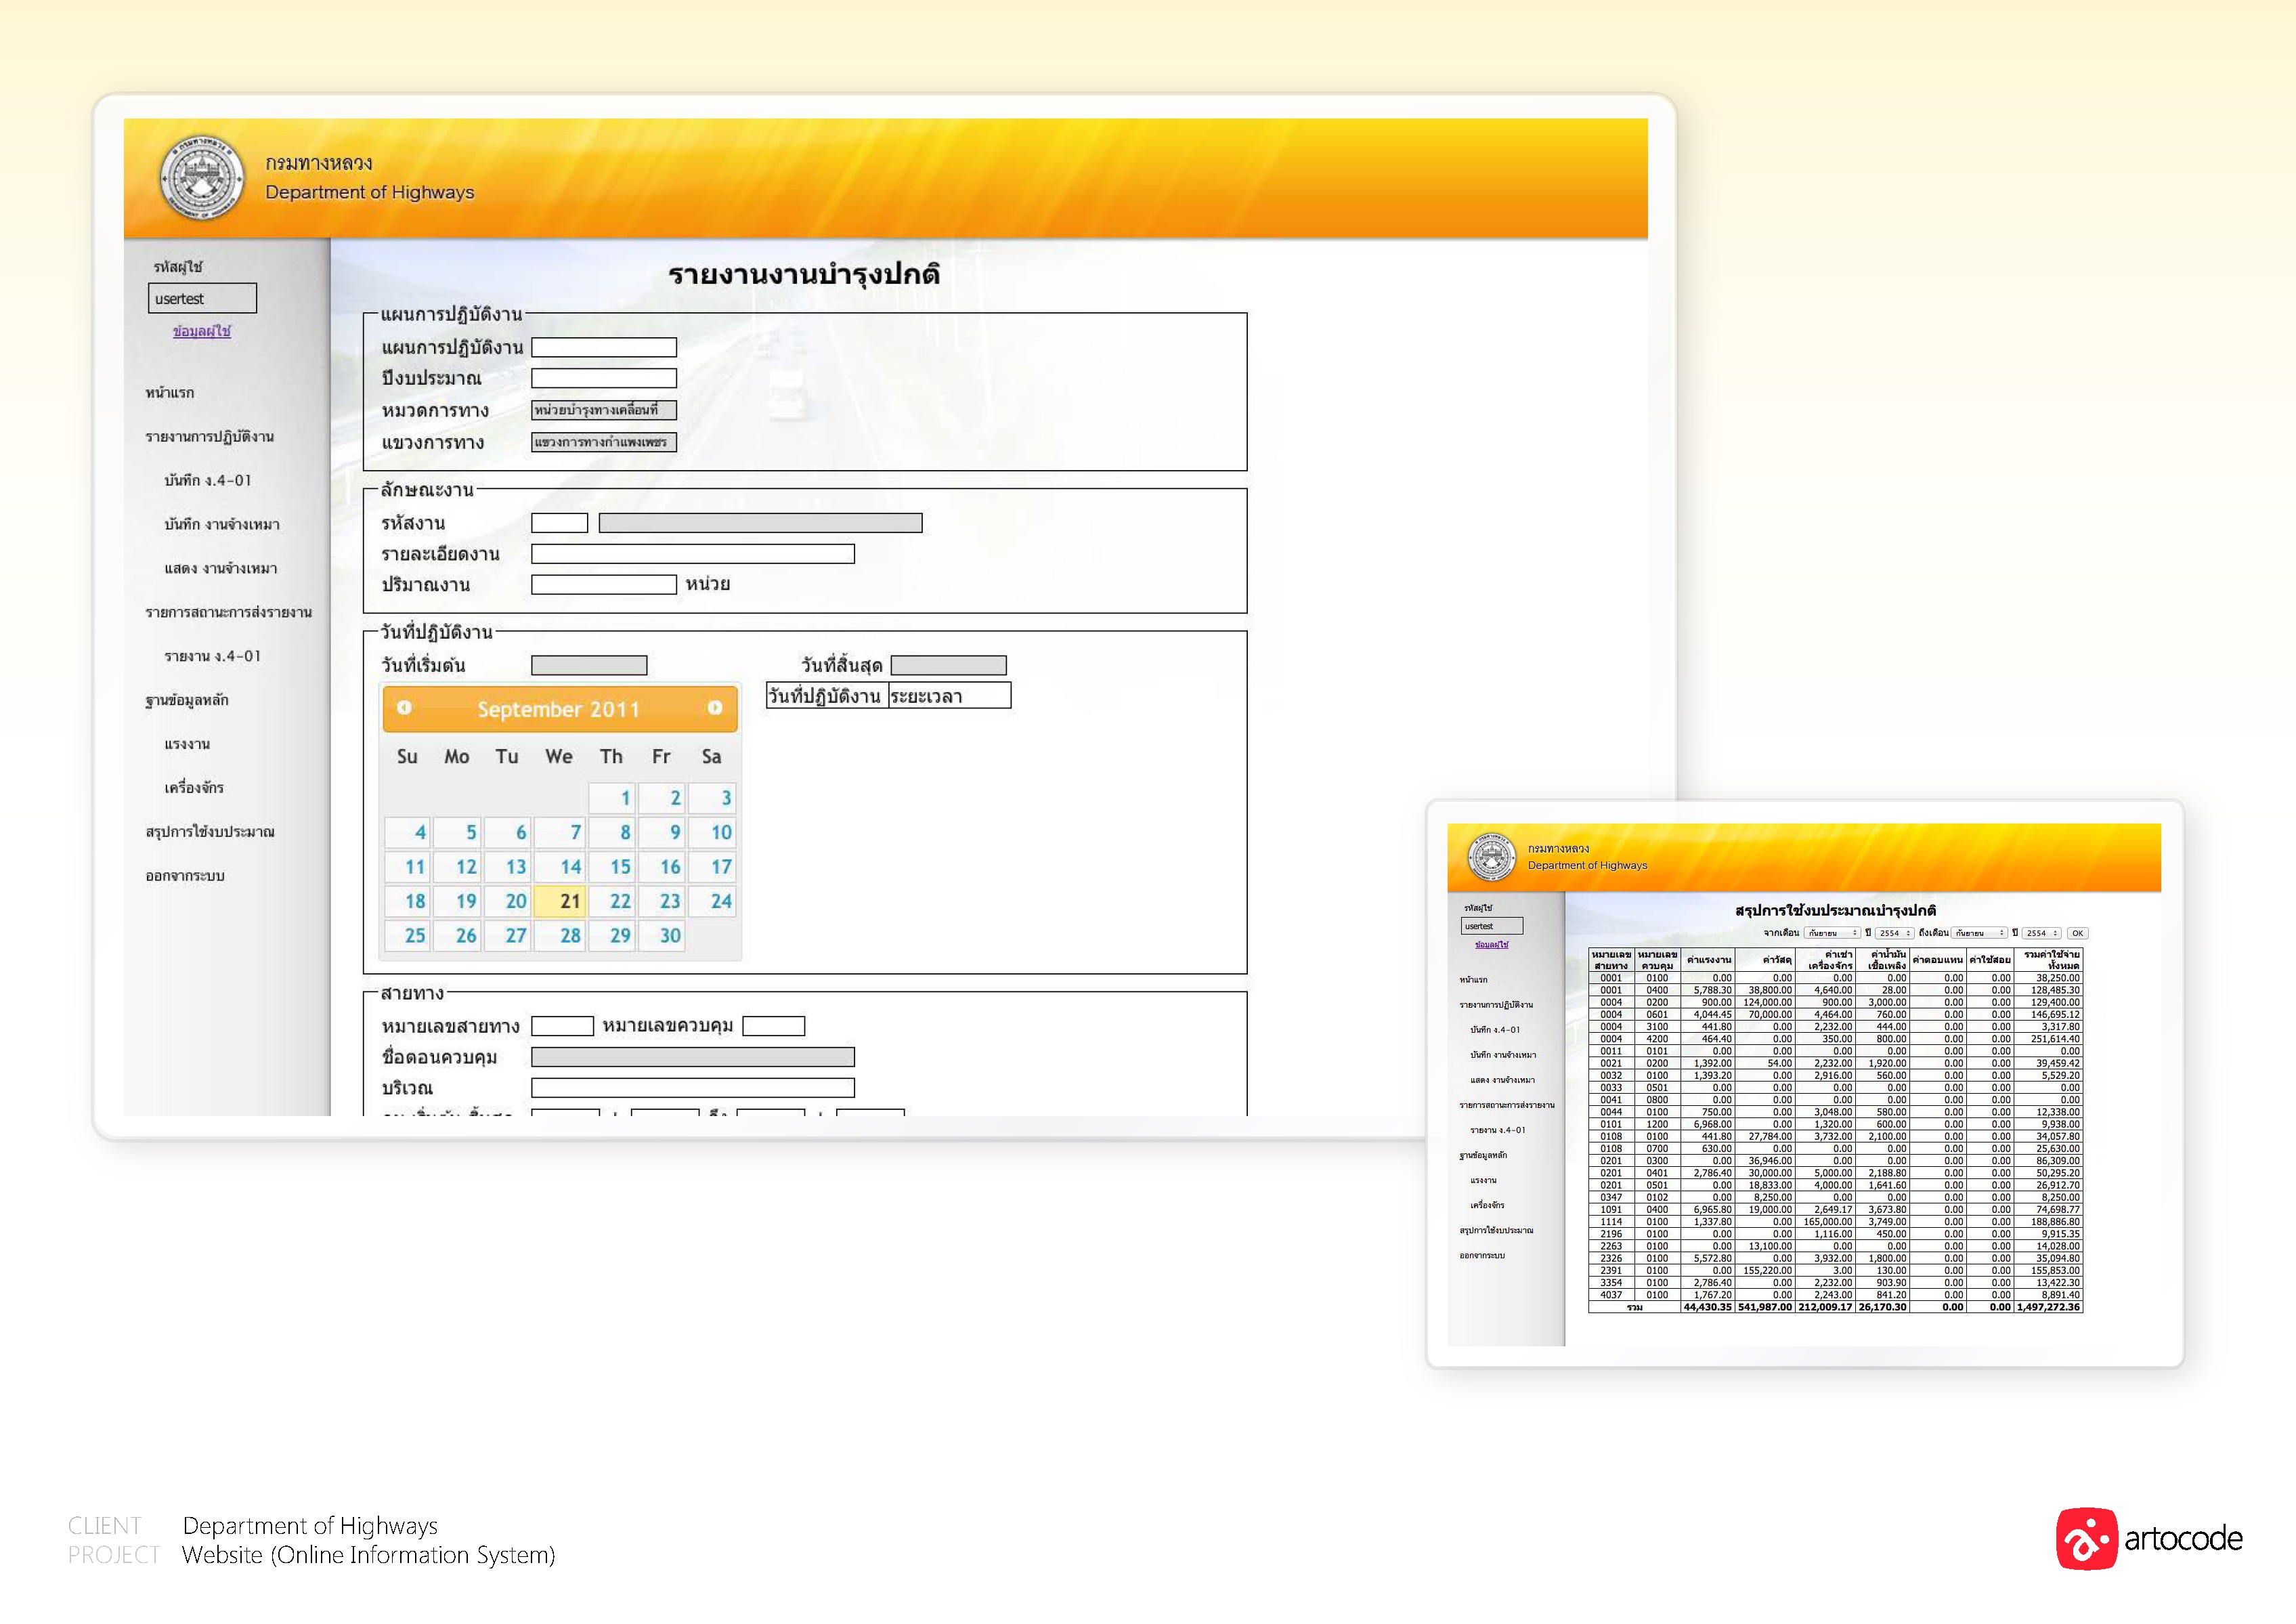Screen dimensions: 2296x1624
Task: Open บันทึก งานจ้างเหมา in large window sidebar
Action: (222, 525)
